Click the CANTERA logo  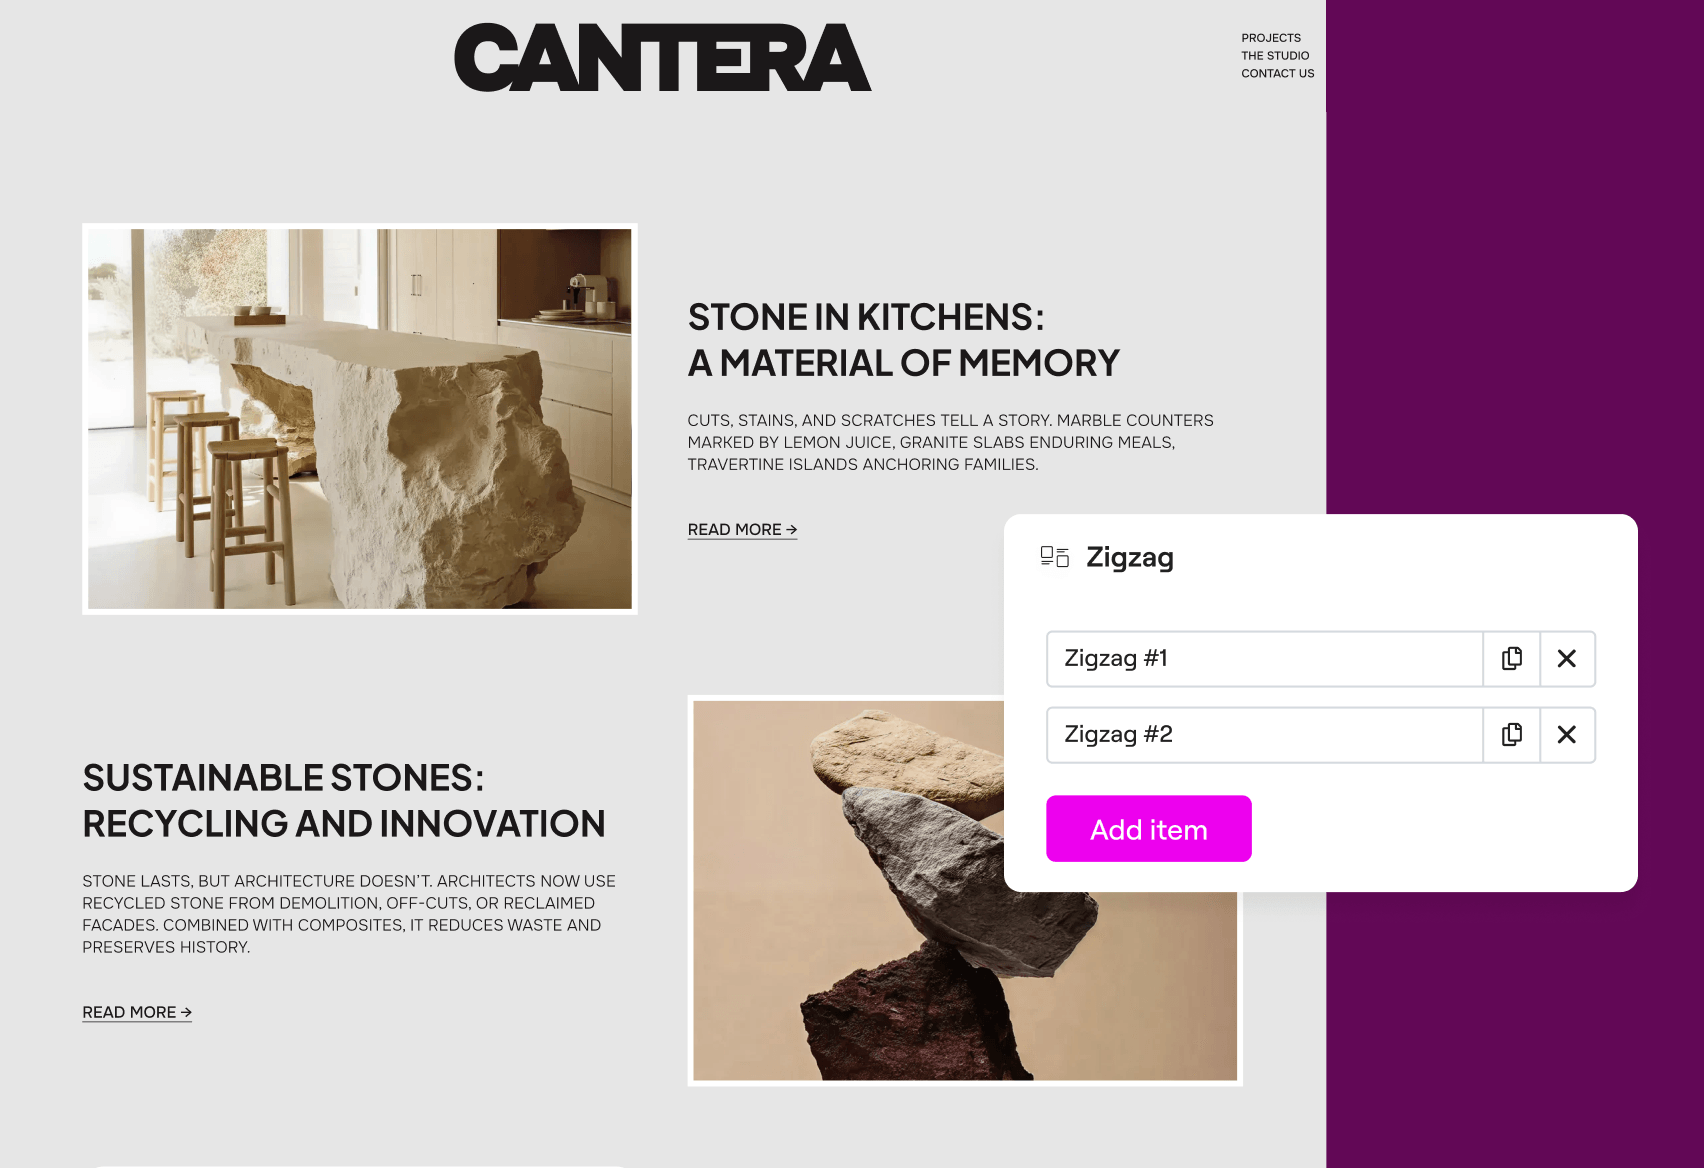point(663,58)
